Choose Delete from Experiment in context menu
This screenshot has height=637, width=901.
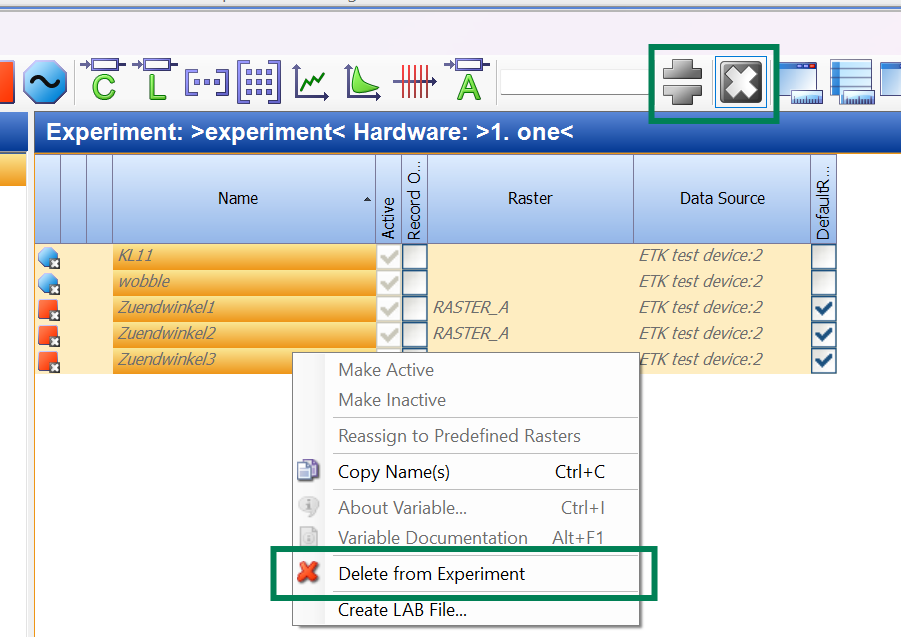(431, 574)
